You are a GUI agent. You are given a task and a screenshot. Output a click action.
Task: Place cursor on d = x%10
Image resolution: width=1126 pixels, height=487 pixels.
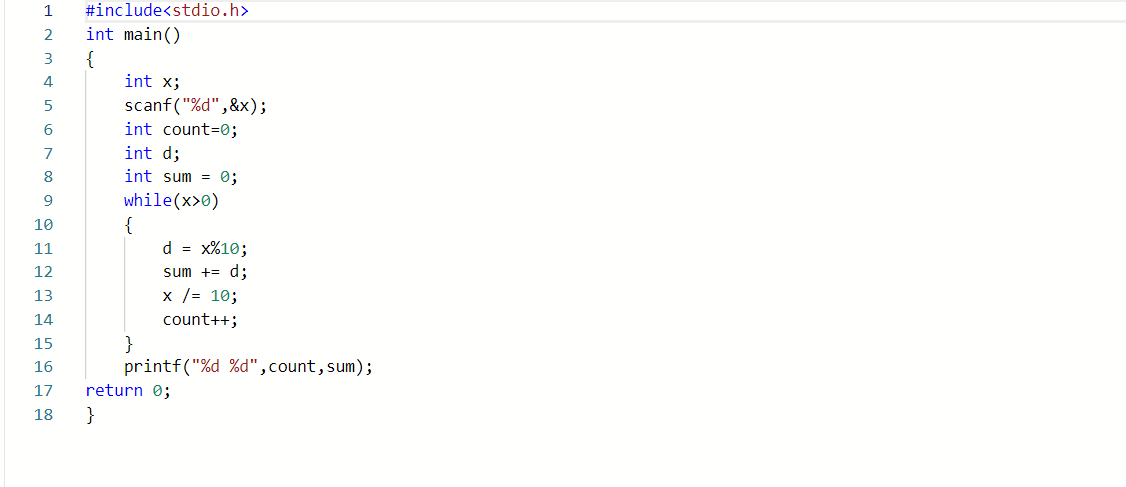coord(205,248)
